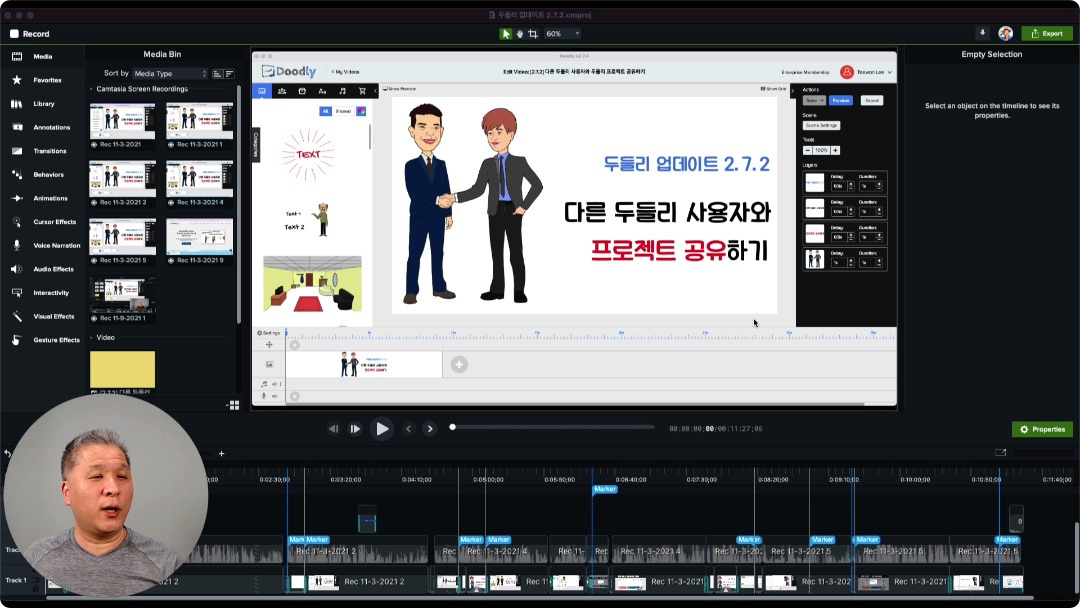Open the 60% canvas zoom dropdown
The width and height of the screenshot is (1080, 608).
pos(563,34)
